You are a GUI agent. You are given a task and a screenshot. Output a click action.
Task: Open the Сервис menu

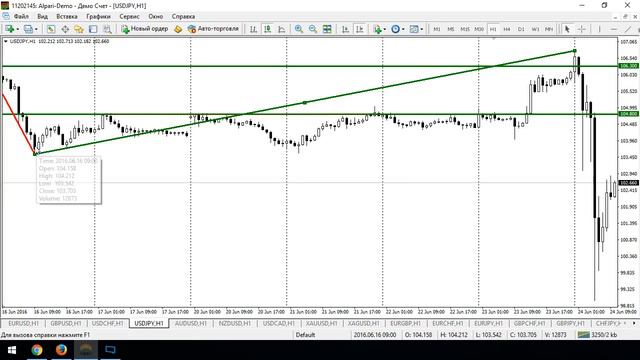[129, 16]
